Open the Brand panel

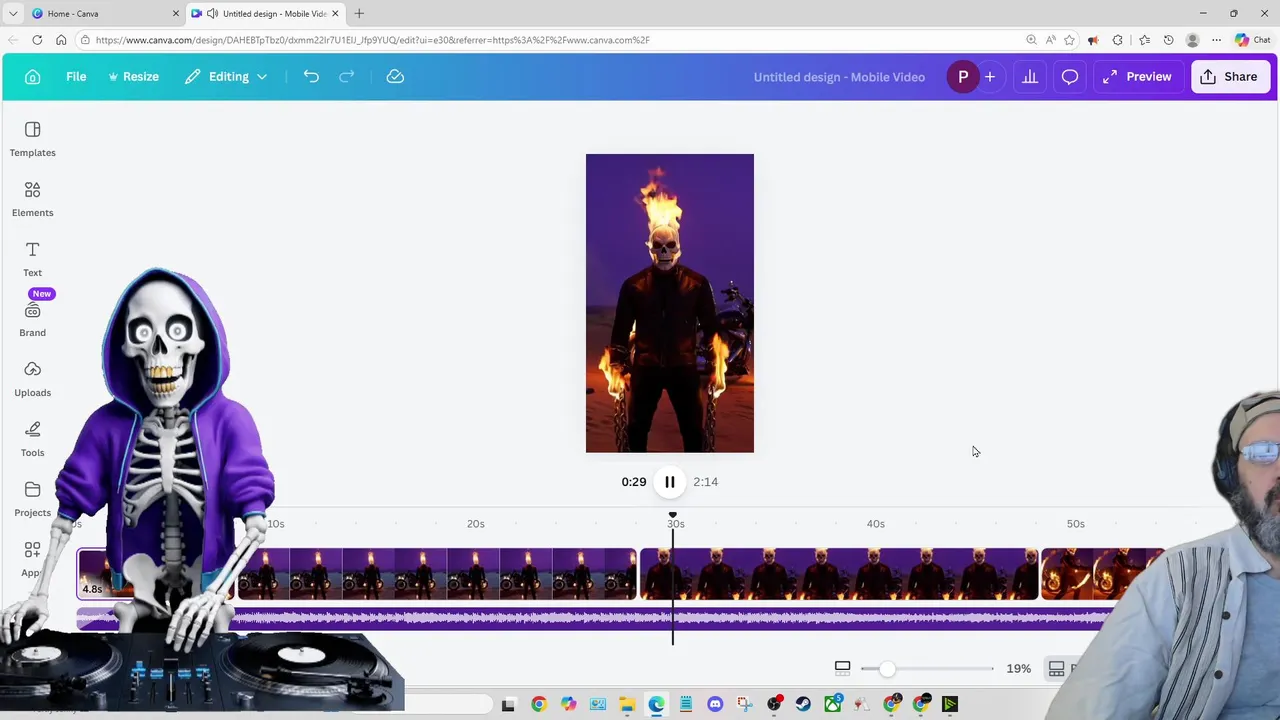tap(32, 319)
